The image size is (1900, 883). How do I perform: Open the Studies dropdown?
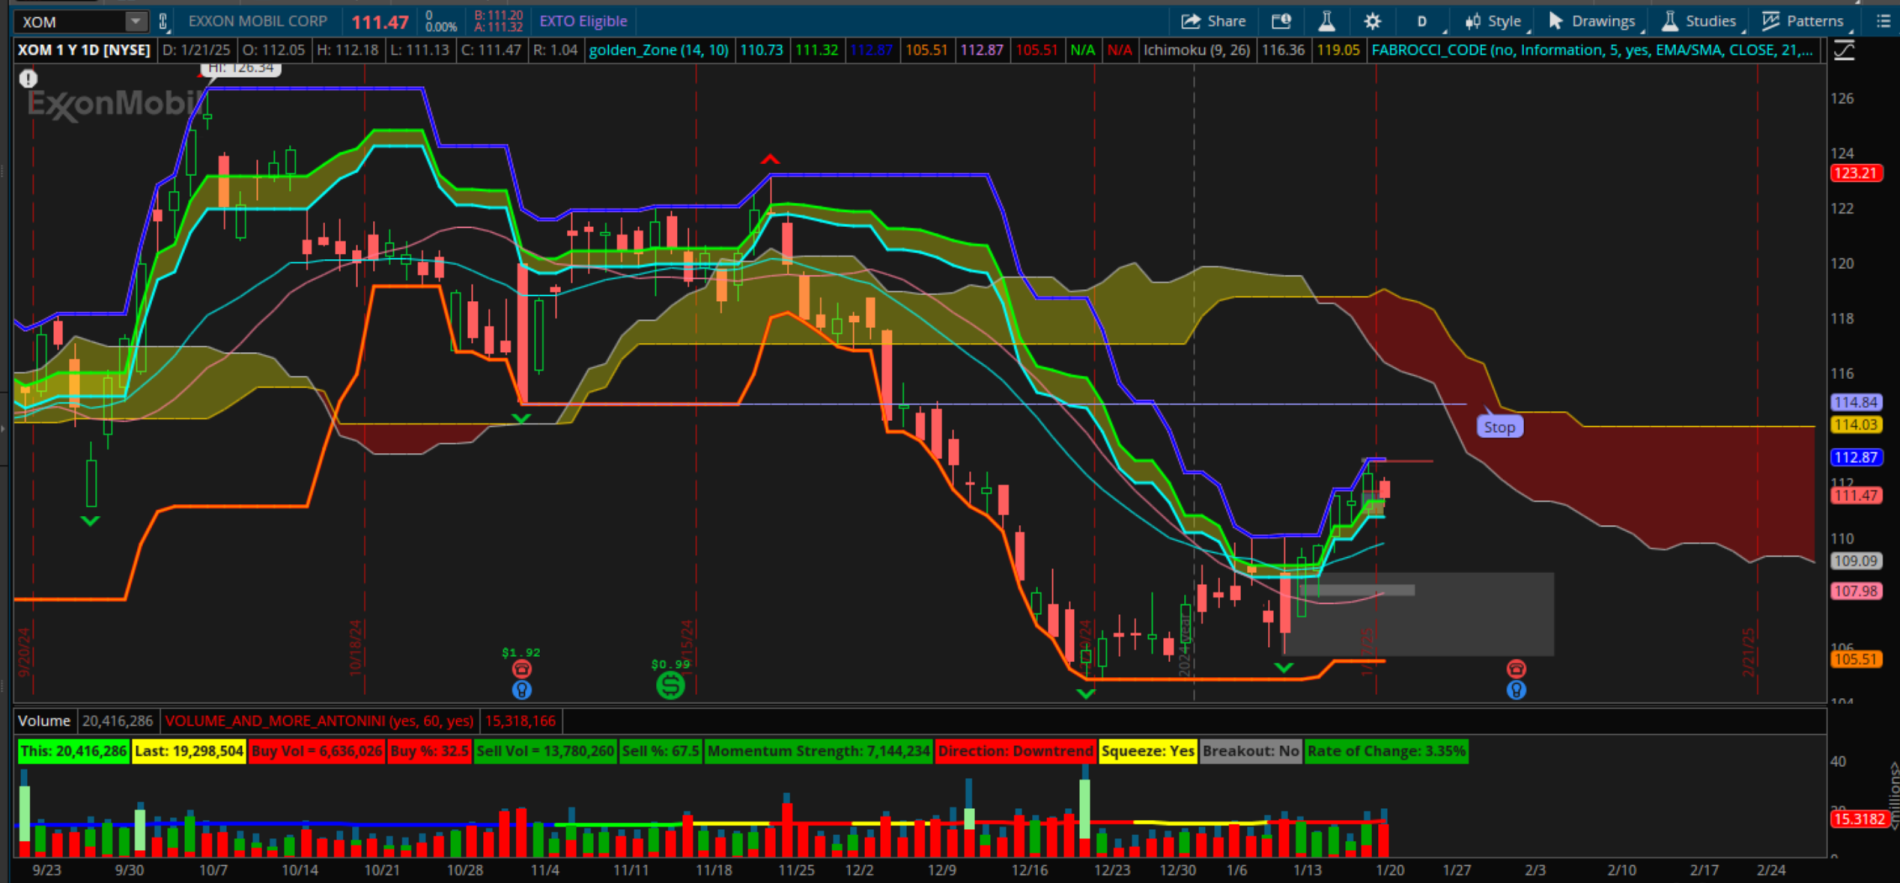click(1700, 21)
